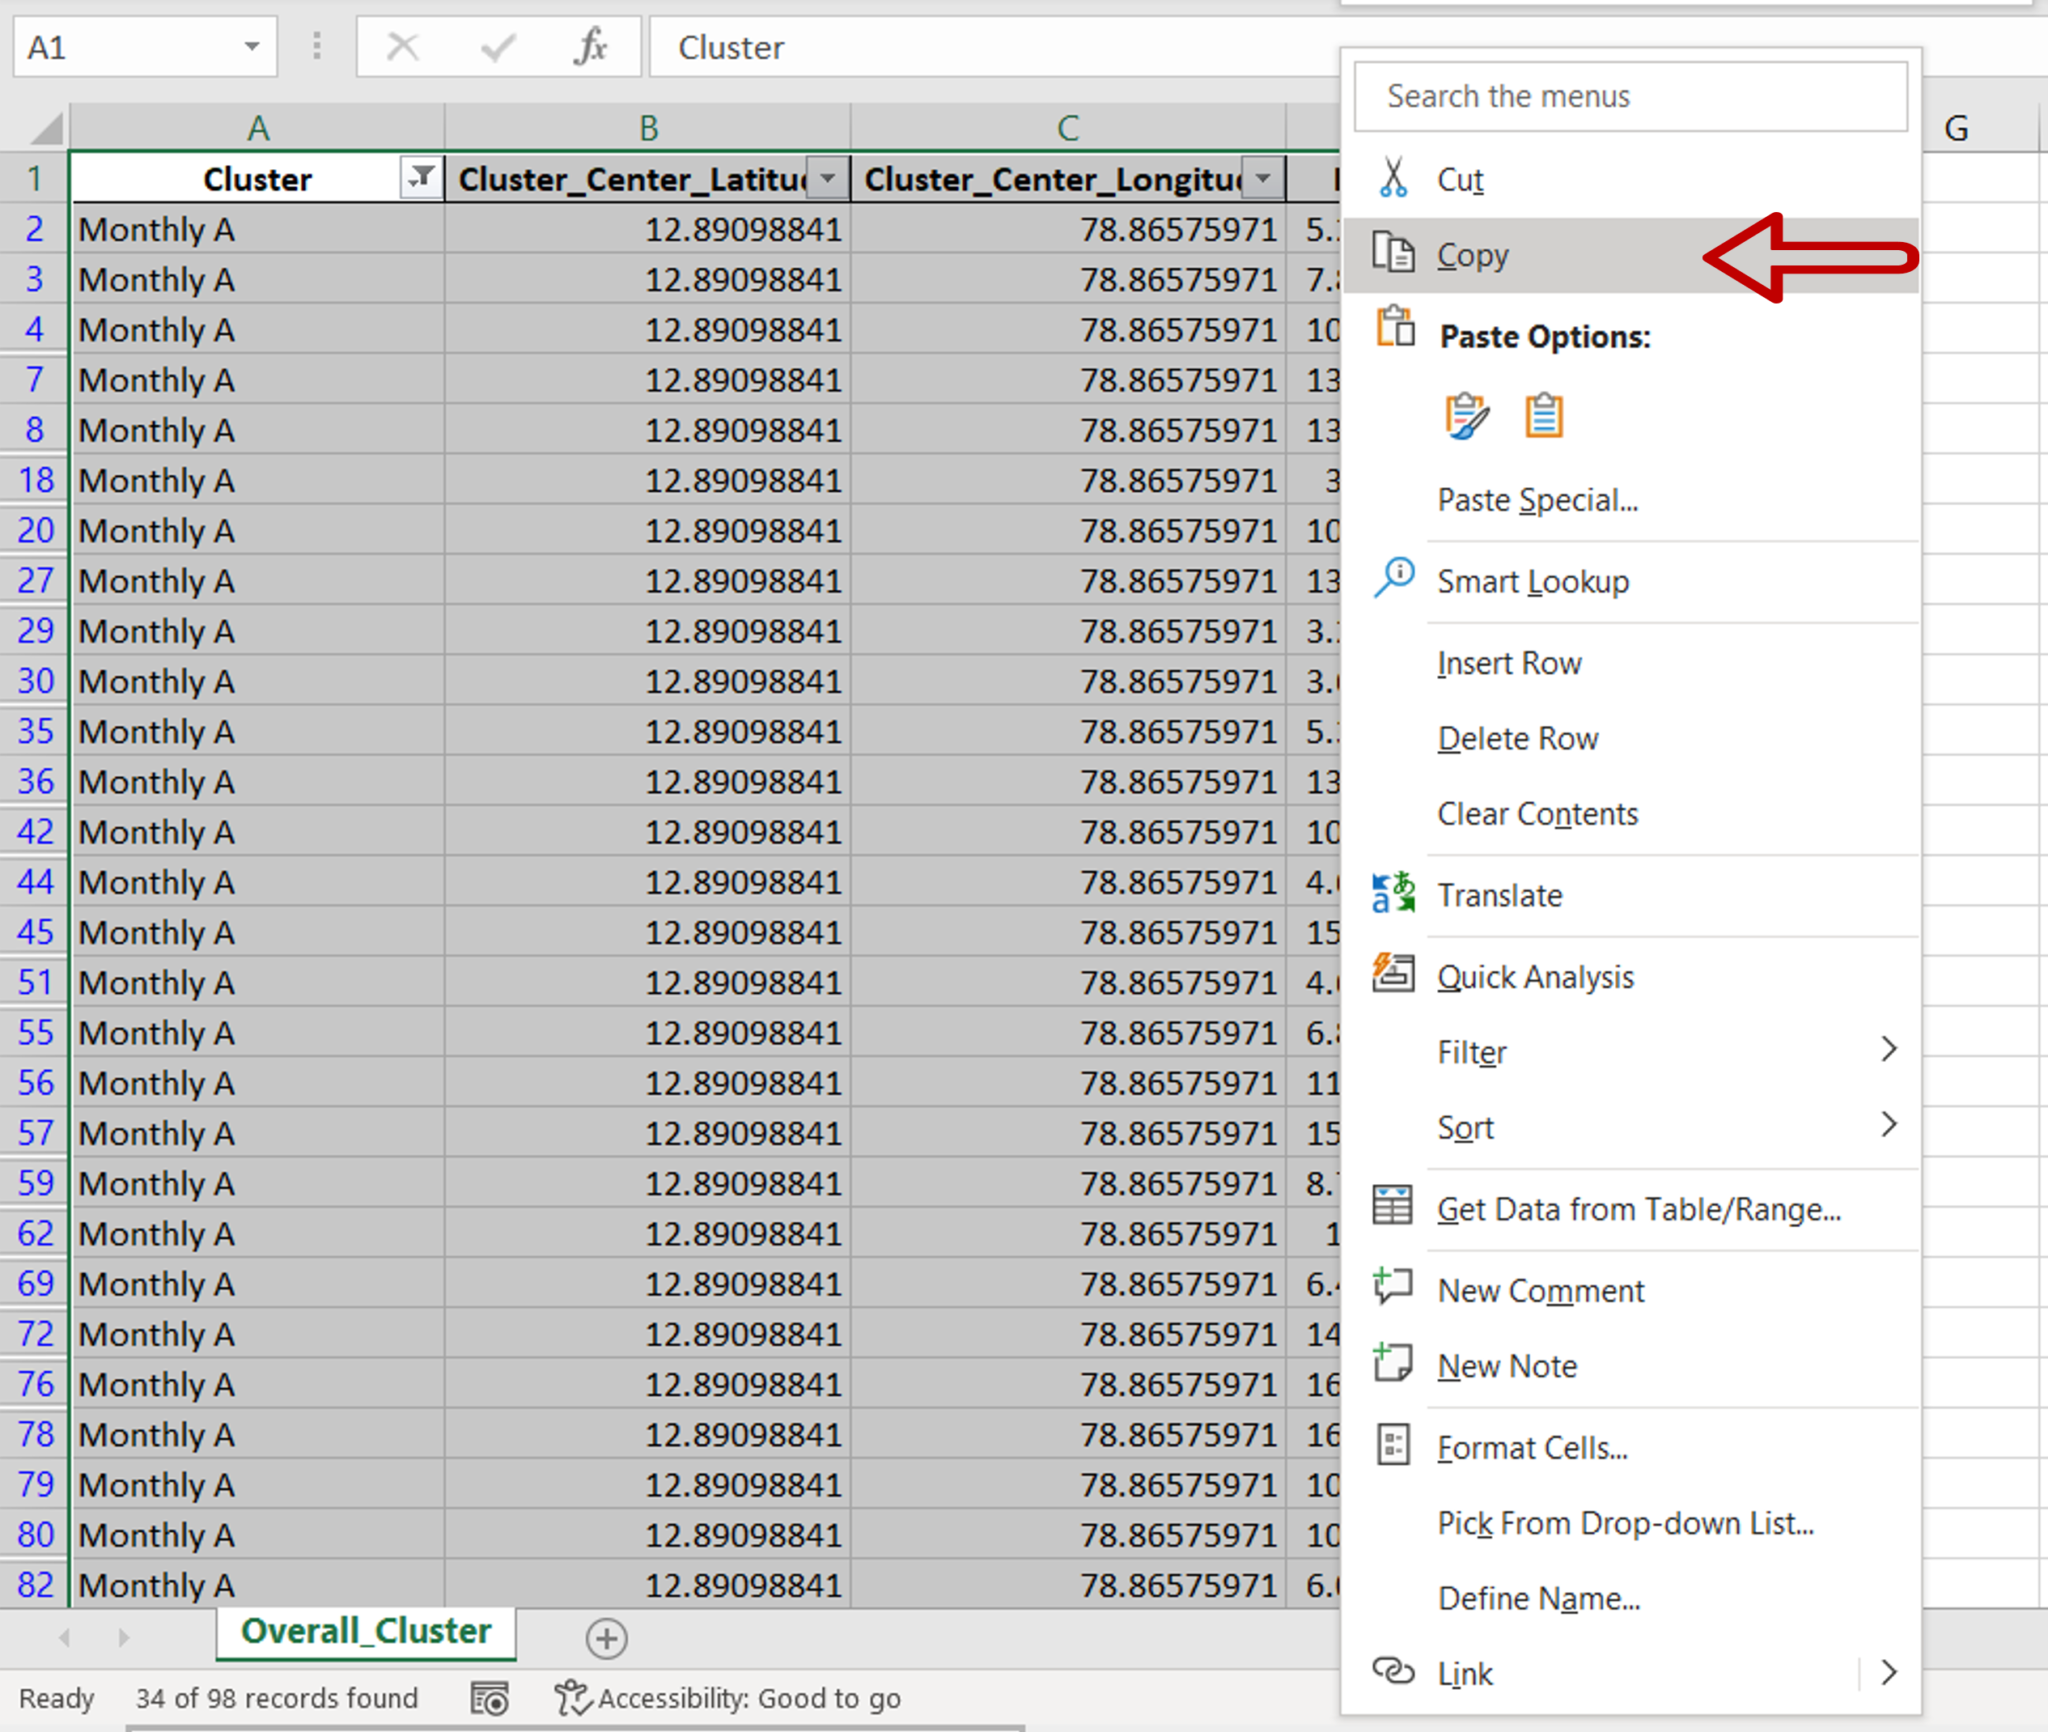Select Get Data from Table/Range icon
This screenshot has width=2048, height=1732.
[1392, 1208]
